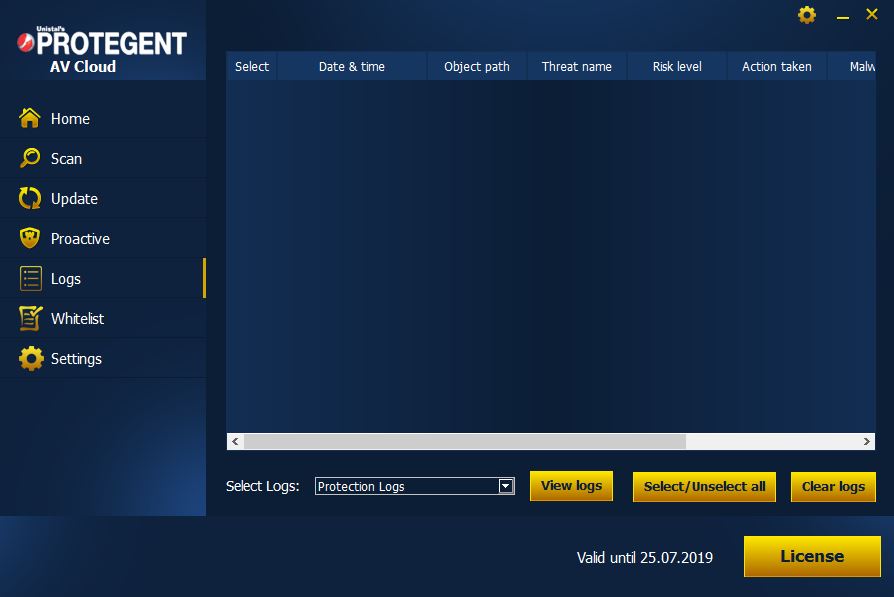Click the Logs list icon
This screenshot has height=597, width=894.
point(31,278)
